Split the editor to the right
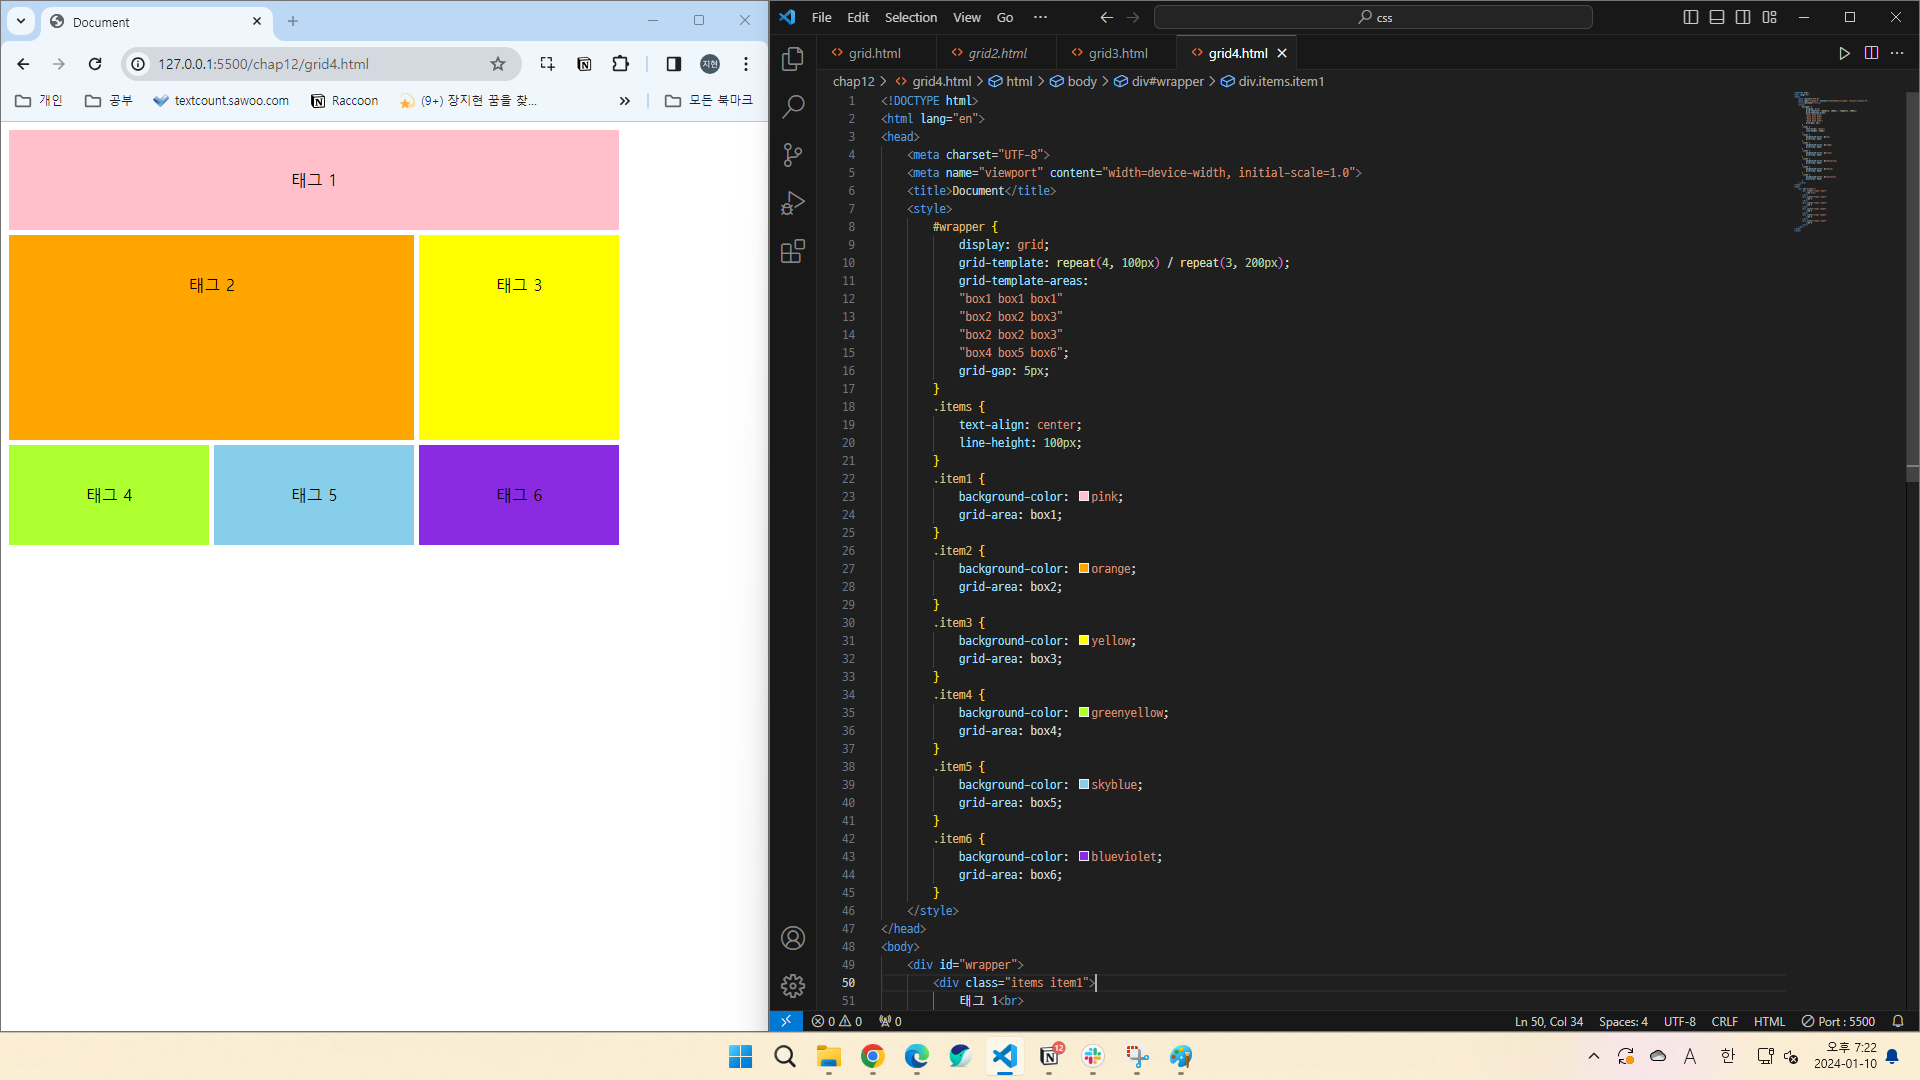 pyautogui.click(x=1871, y=53)
